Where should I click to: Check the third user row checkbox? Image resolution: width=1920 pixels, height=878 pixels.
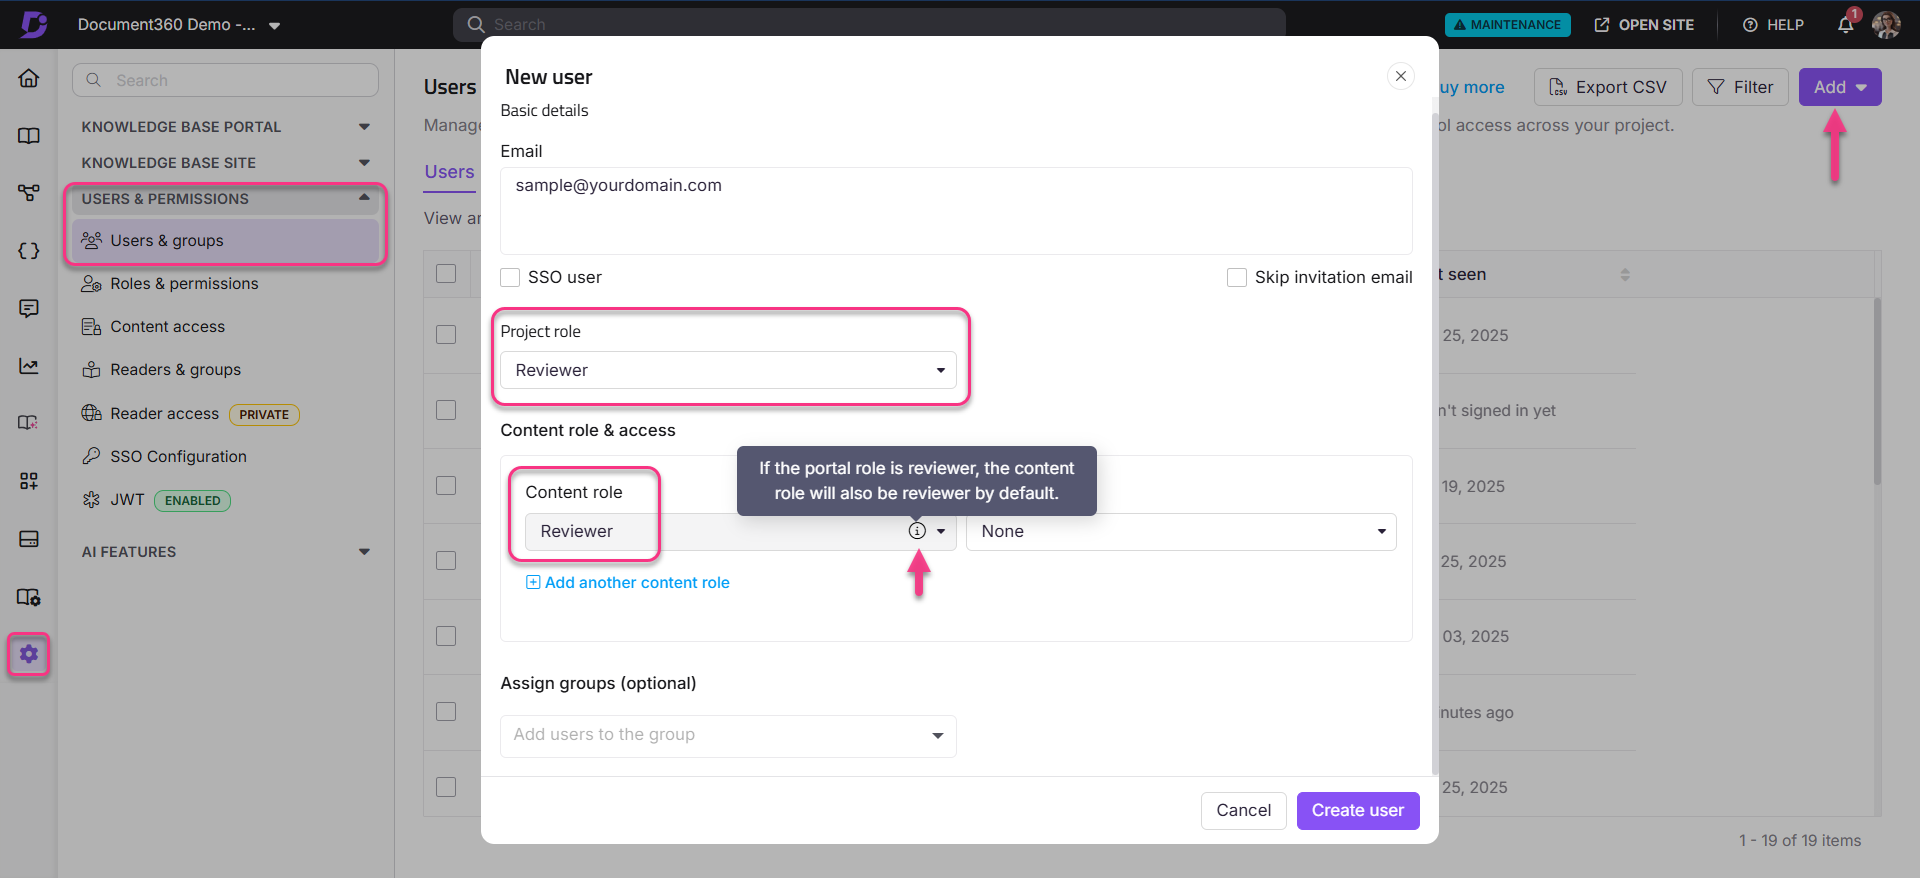point(446,485)
